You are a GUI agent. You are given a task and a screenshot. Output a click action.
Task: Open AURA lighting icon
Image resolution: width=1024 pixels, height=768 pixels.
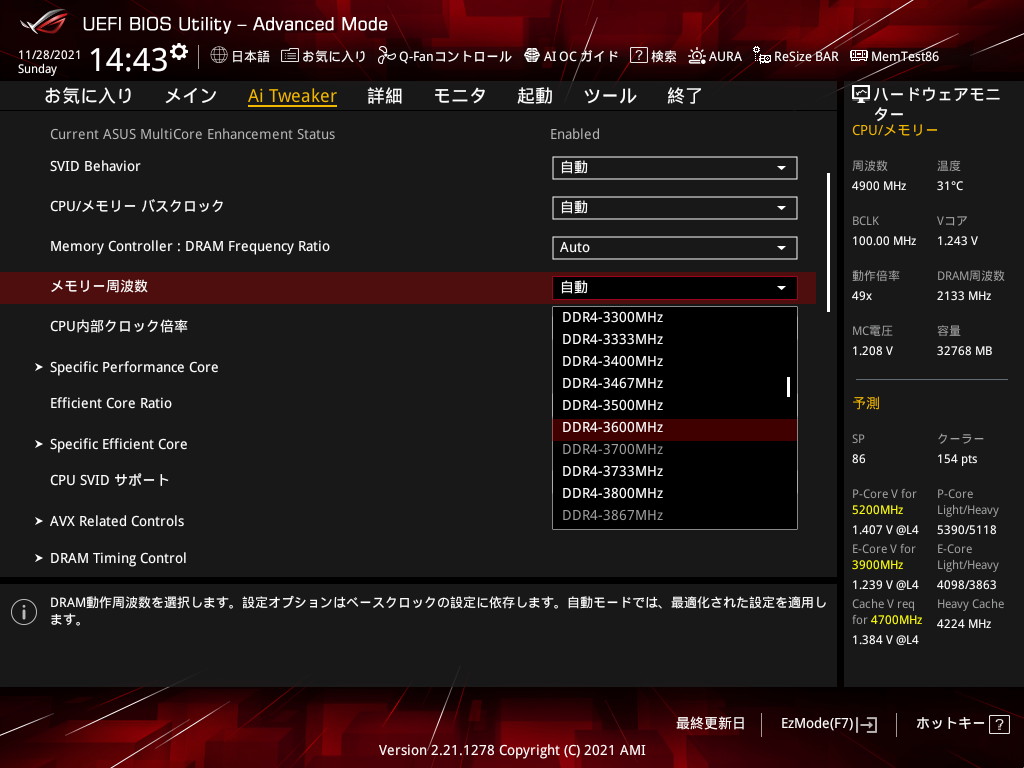696,56
